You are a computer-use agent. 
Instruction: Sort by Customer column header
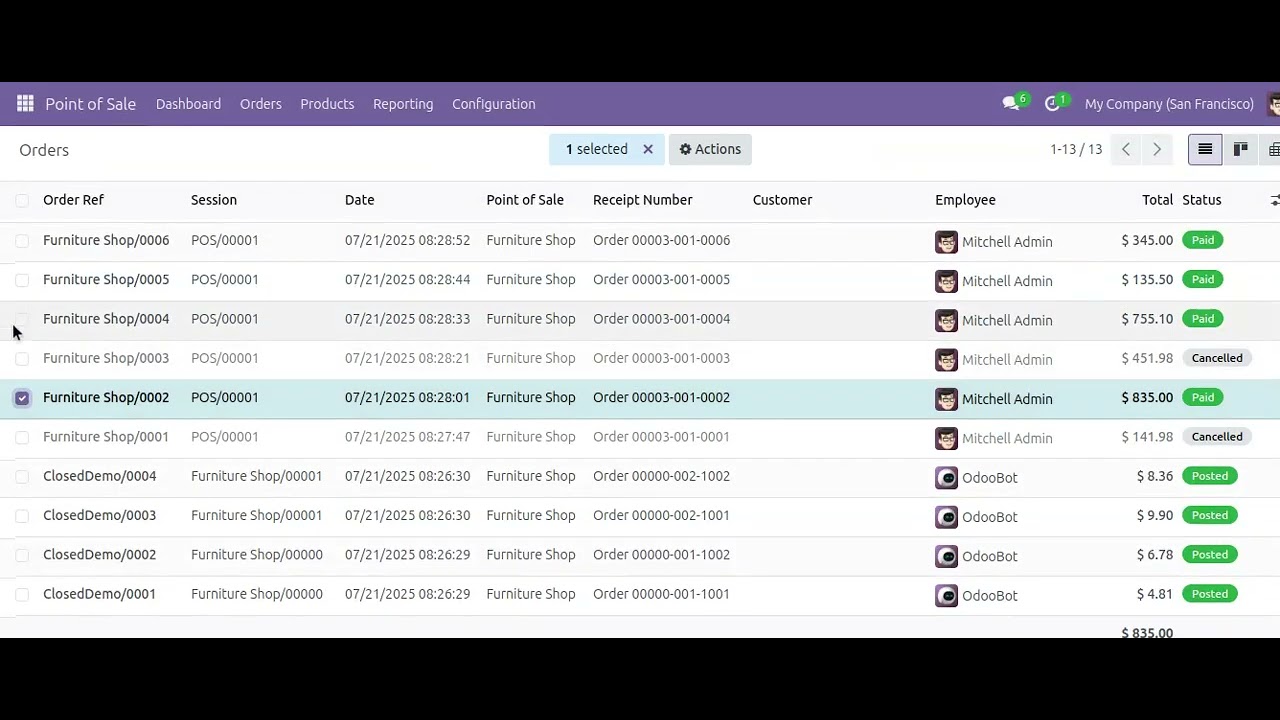click(x=782, y=200)
